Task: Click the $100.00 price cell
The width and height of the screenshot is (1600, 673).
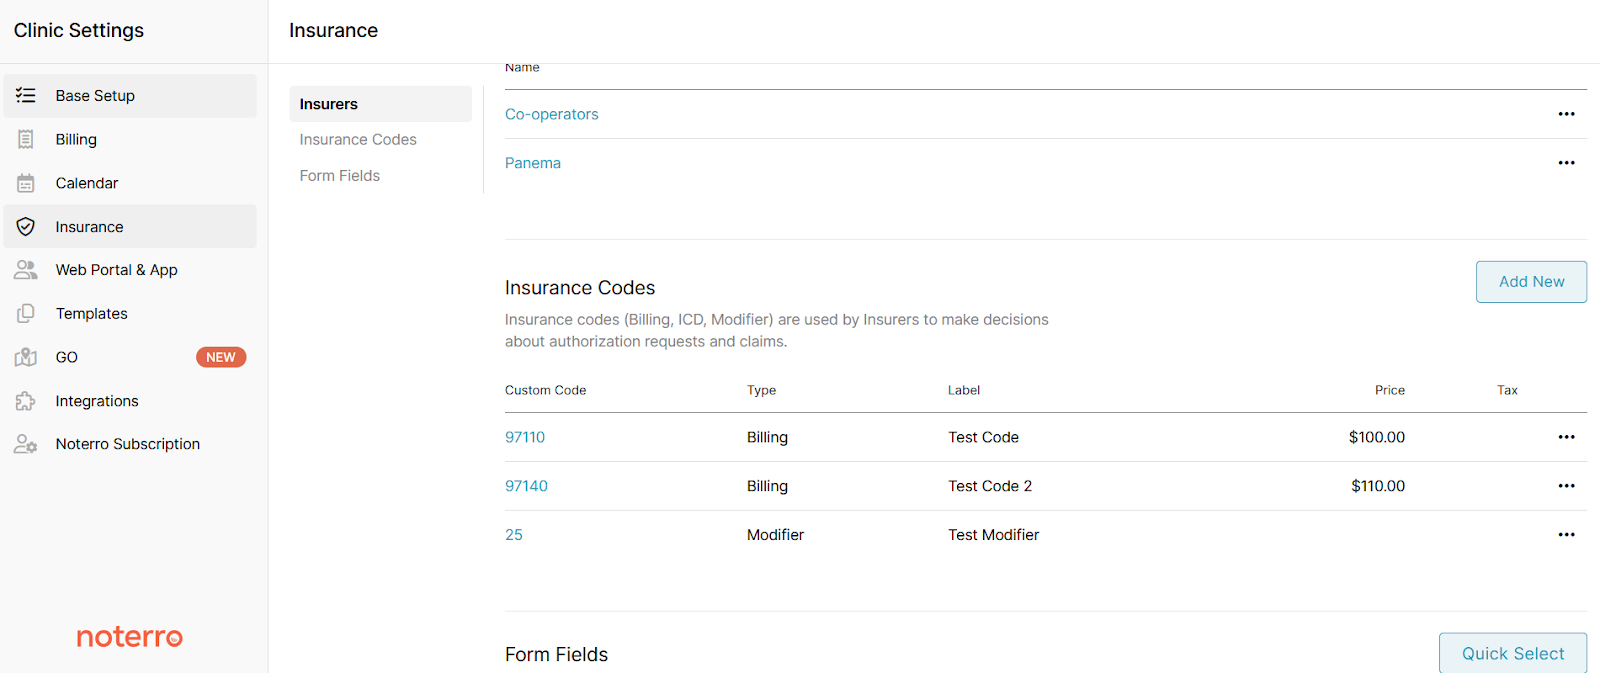Action: click(x=1377, y=437)
